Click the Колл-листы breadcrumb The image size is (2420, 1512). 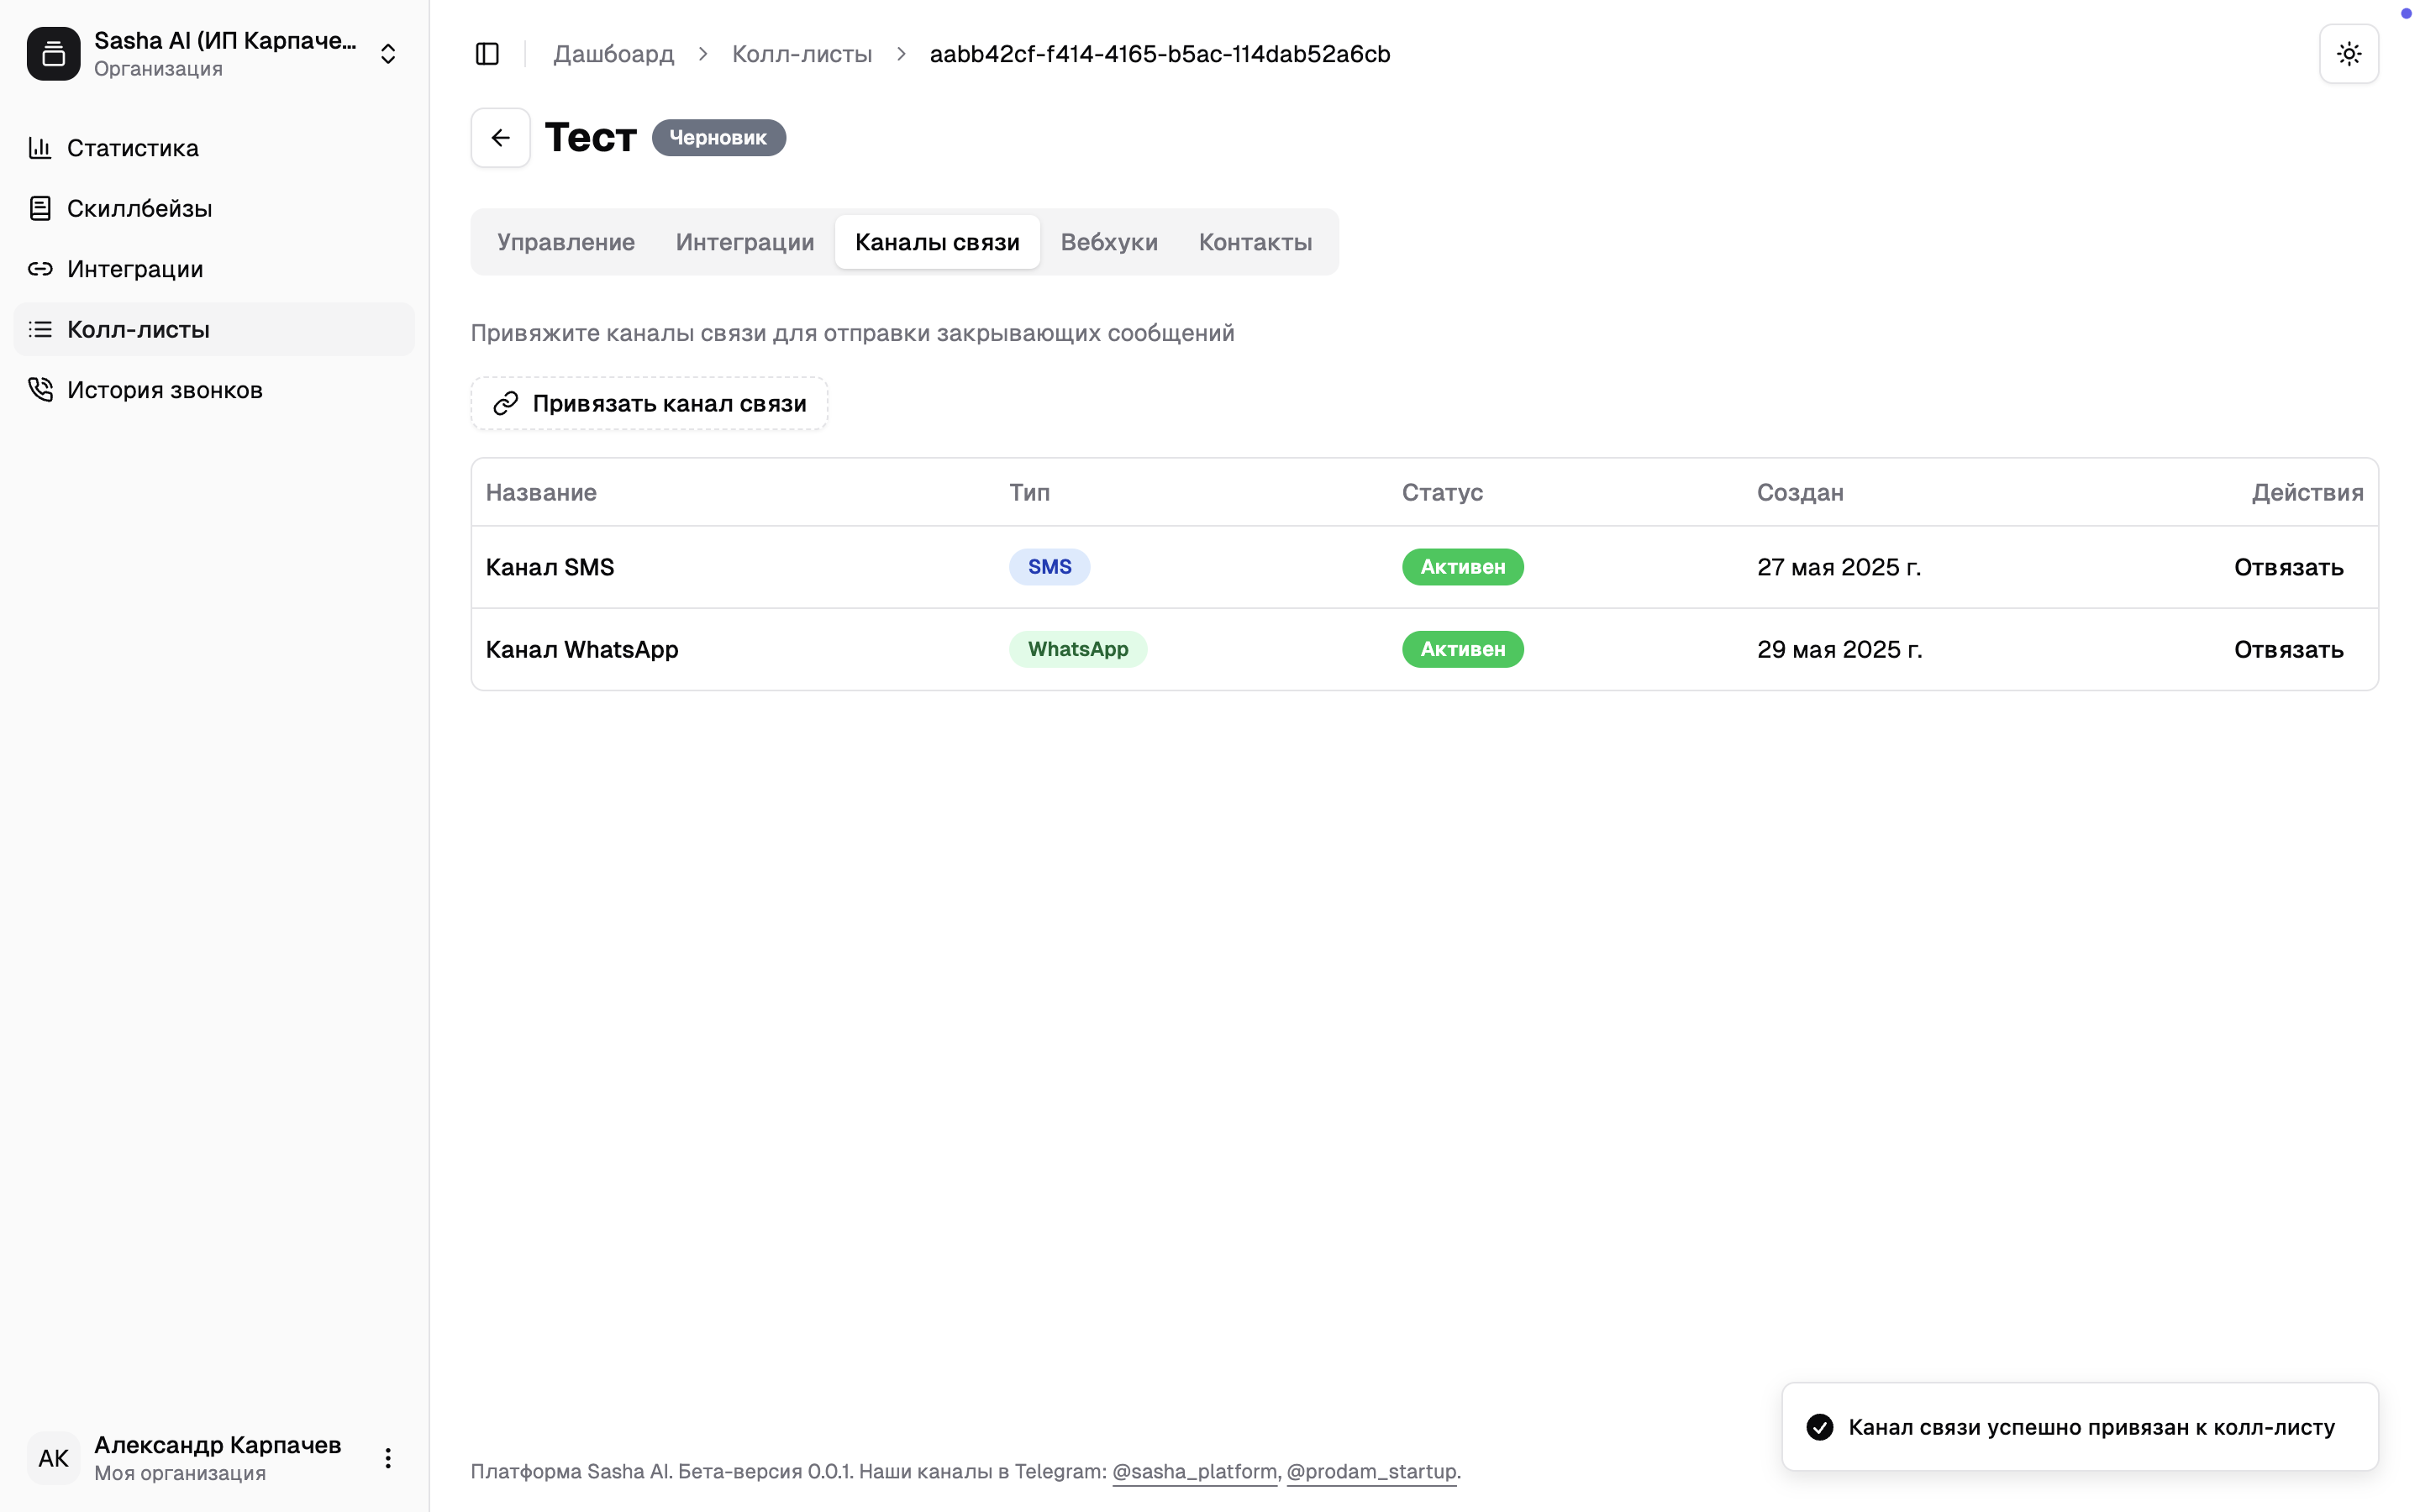pyautogui.click(x=801, y=54)
